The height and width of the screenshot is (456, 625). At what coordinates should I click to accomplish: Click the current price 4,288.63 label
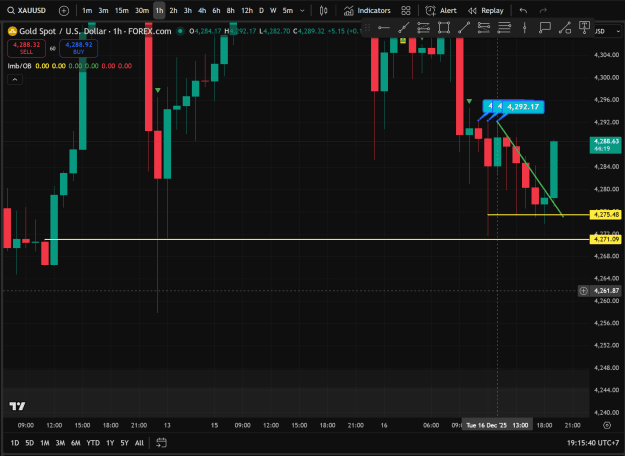[605, 145]
